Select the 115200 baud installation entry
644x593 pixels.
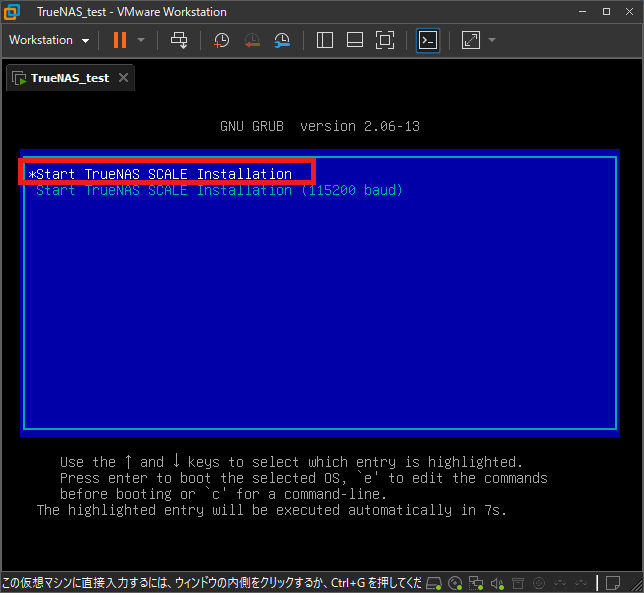[x=219, y=190]
